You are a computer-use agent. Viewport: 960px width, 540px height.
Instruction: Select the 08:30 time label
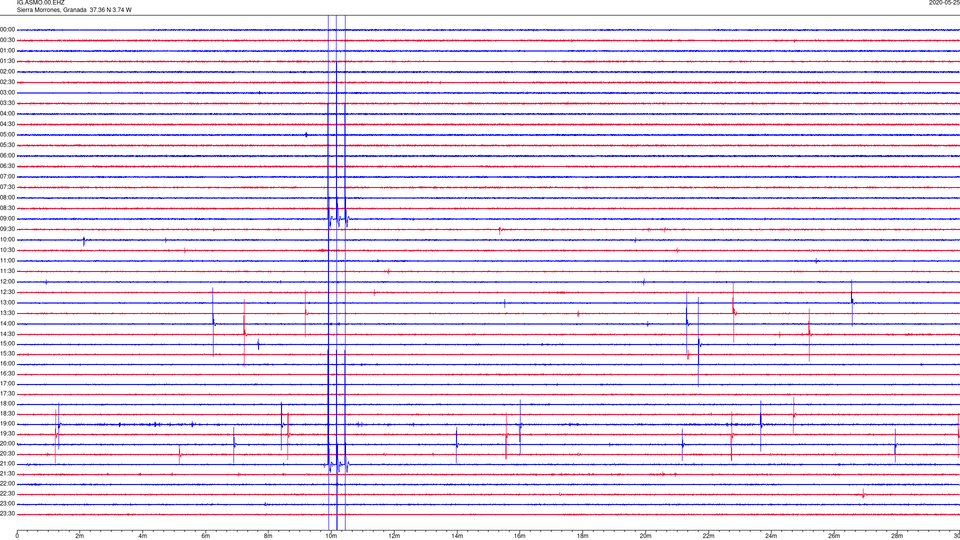[7, 208]
